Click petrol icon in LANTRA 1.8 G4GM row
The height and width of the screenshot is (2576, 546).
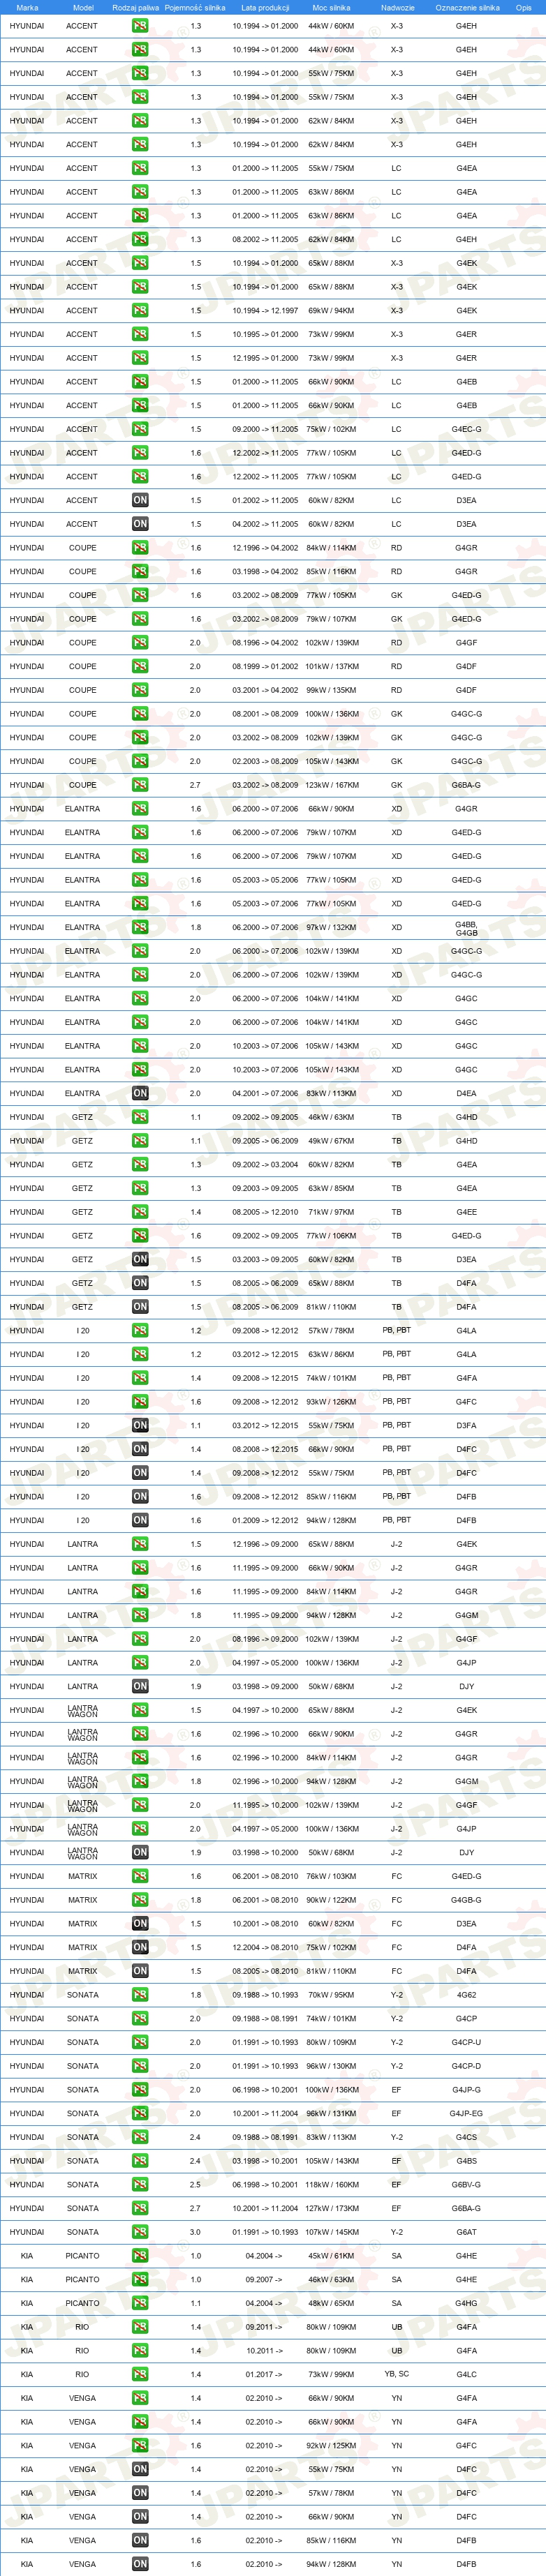pos(140,1615)
